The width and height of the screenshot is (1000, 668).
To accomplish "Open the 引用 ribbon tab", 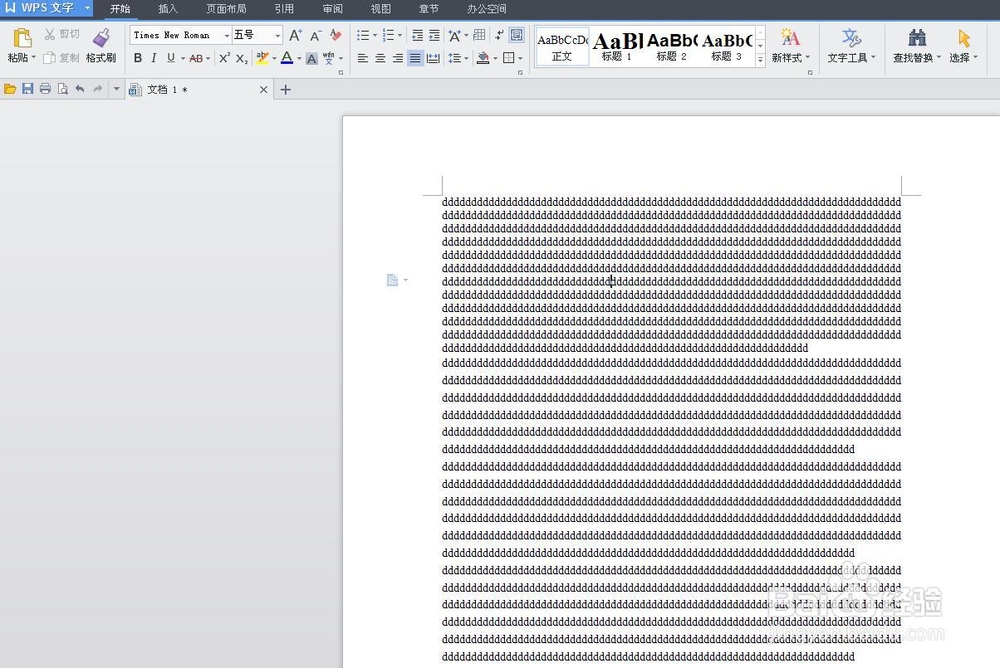I will point(284,9).
